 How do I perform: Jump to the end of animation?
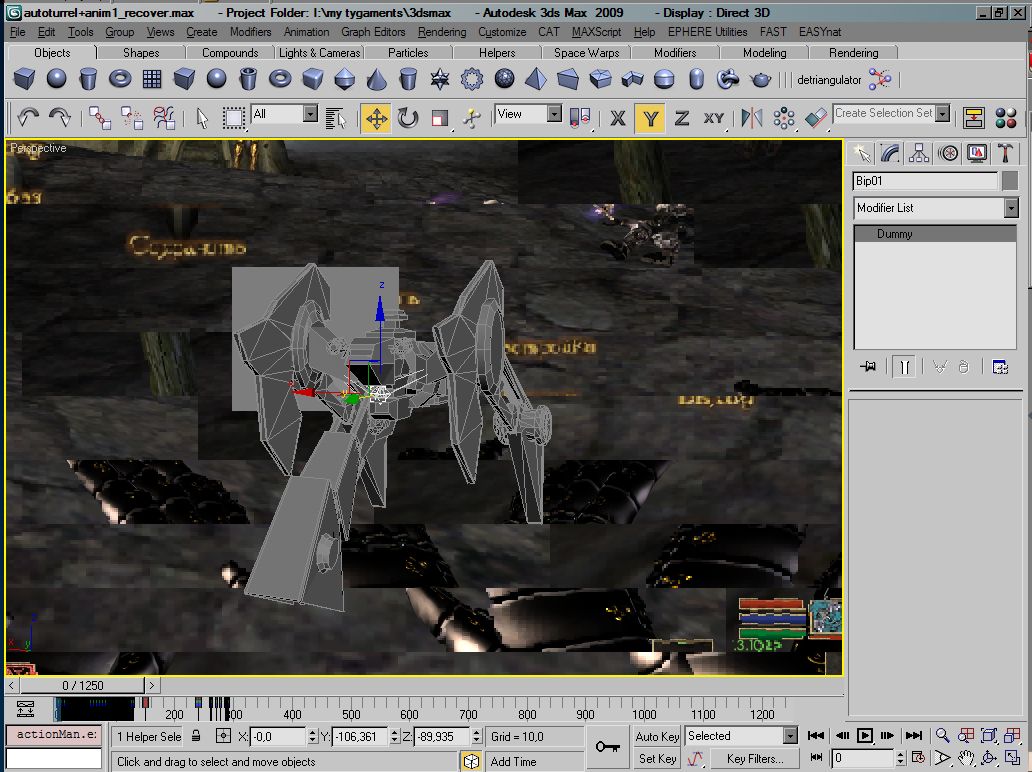914,736
